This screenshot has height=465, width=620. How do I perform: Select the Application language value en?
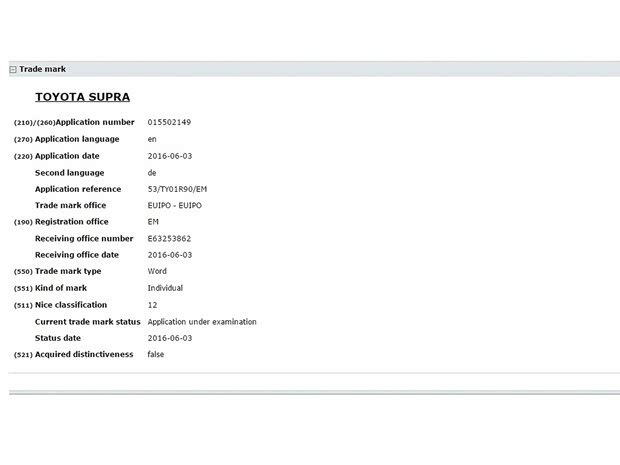pos(152,139)
